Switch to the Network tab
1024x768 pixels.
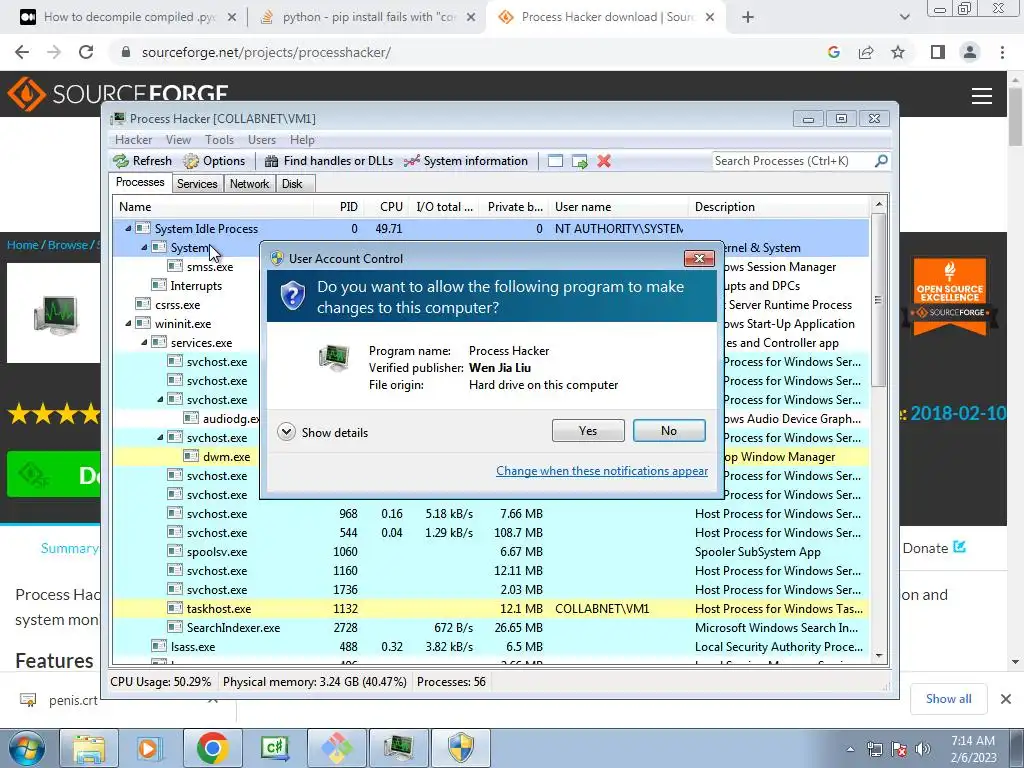pyautogui.click(x=249, y=184)
